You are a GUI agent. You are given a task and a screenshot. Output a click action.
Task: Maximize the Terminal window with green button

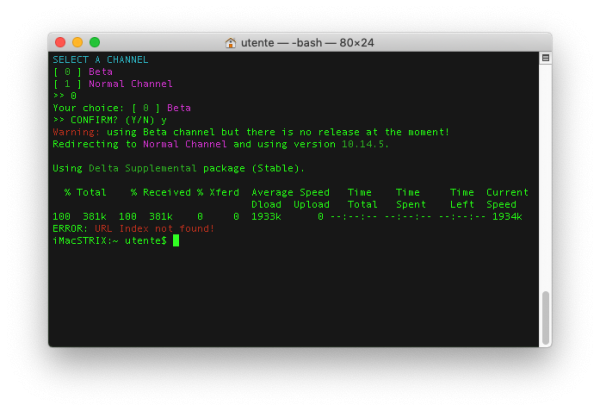coord(95,42)
